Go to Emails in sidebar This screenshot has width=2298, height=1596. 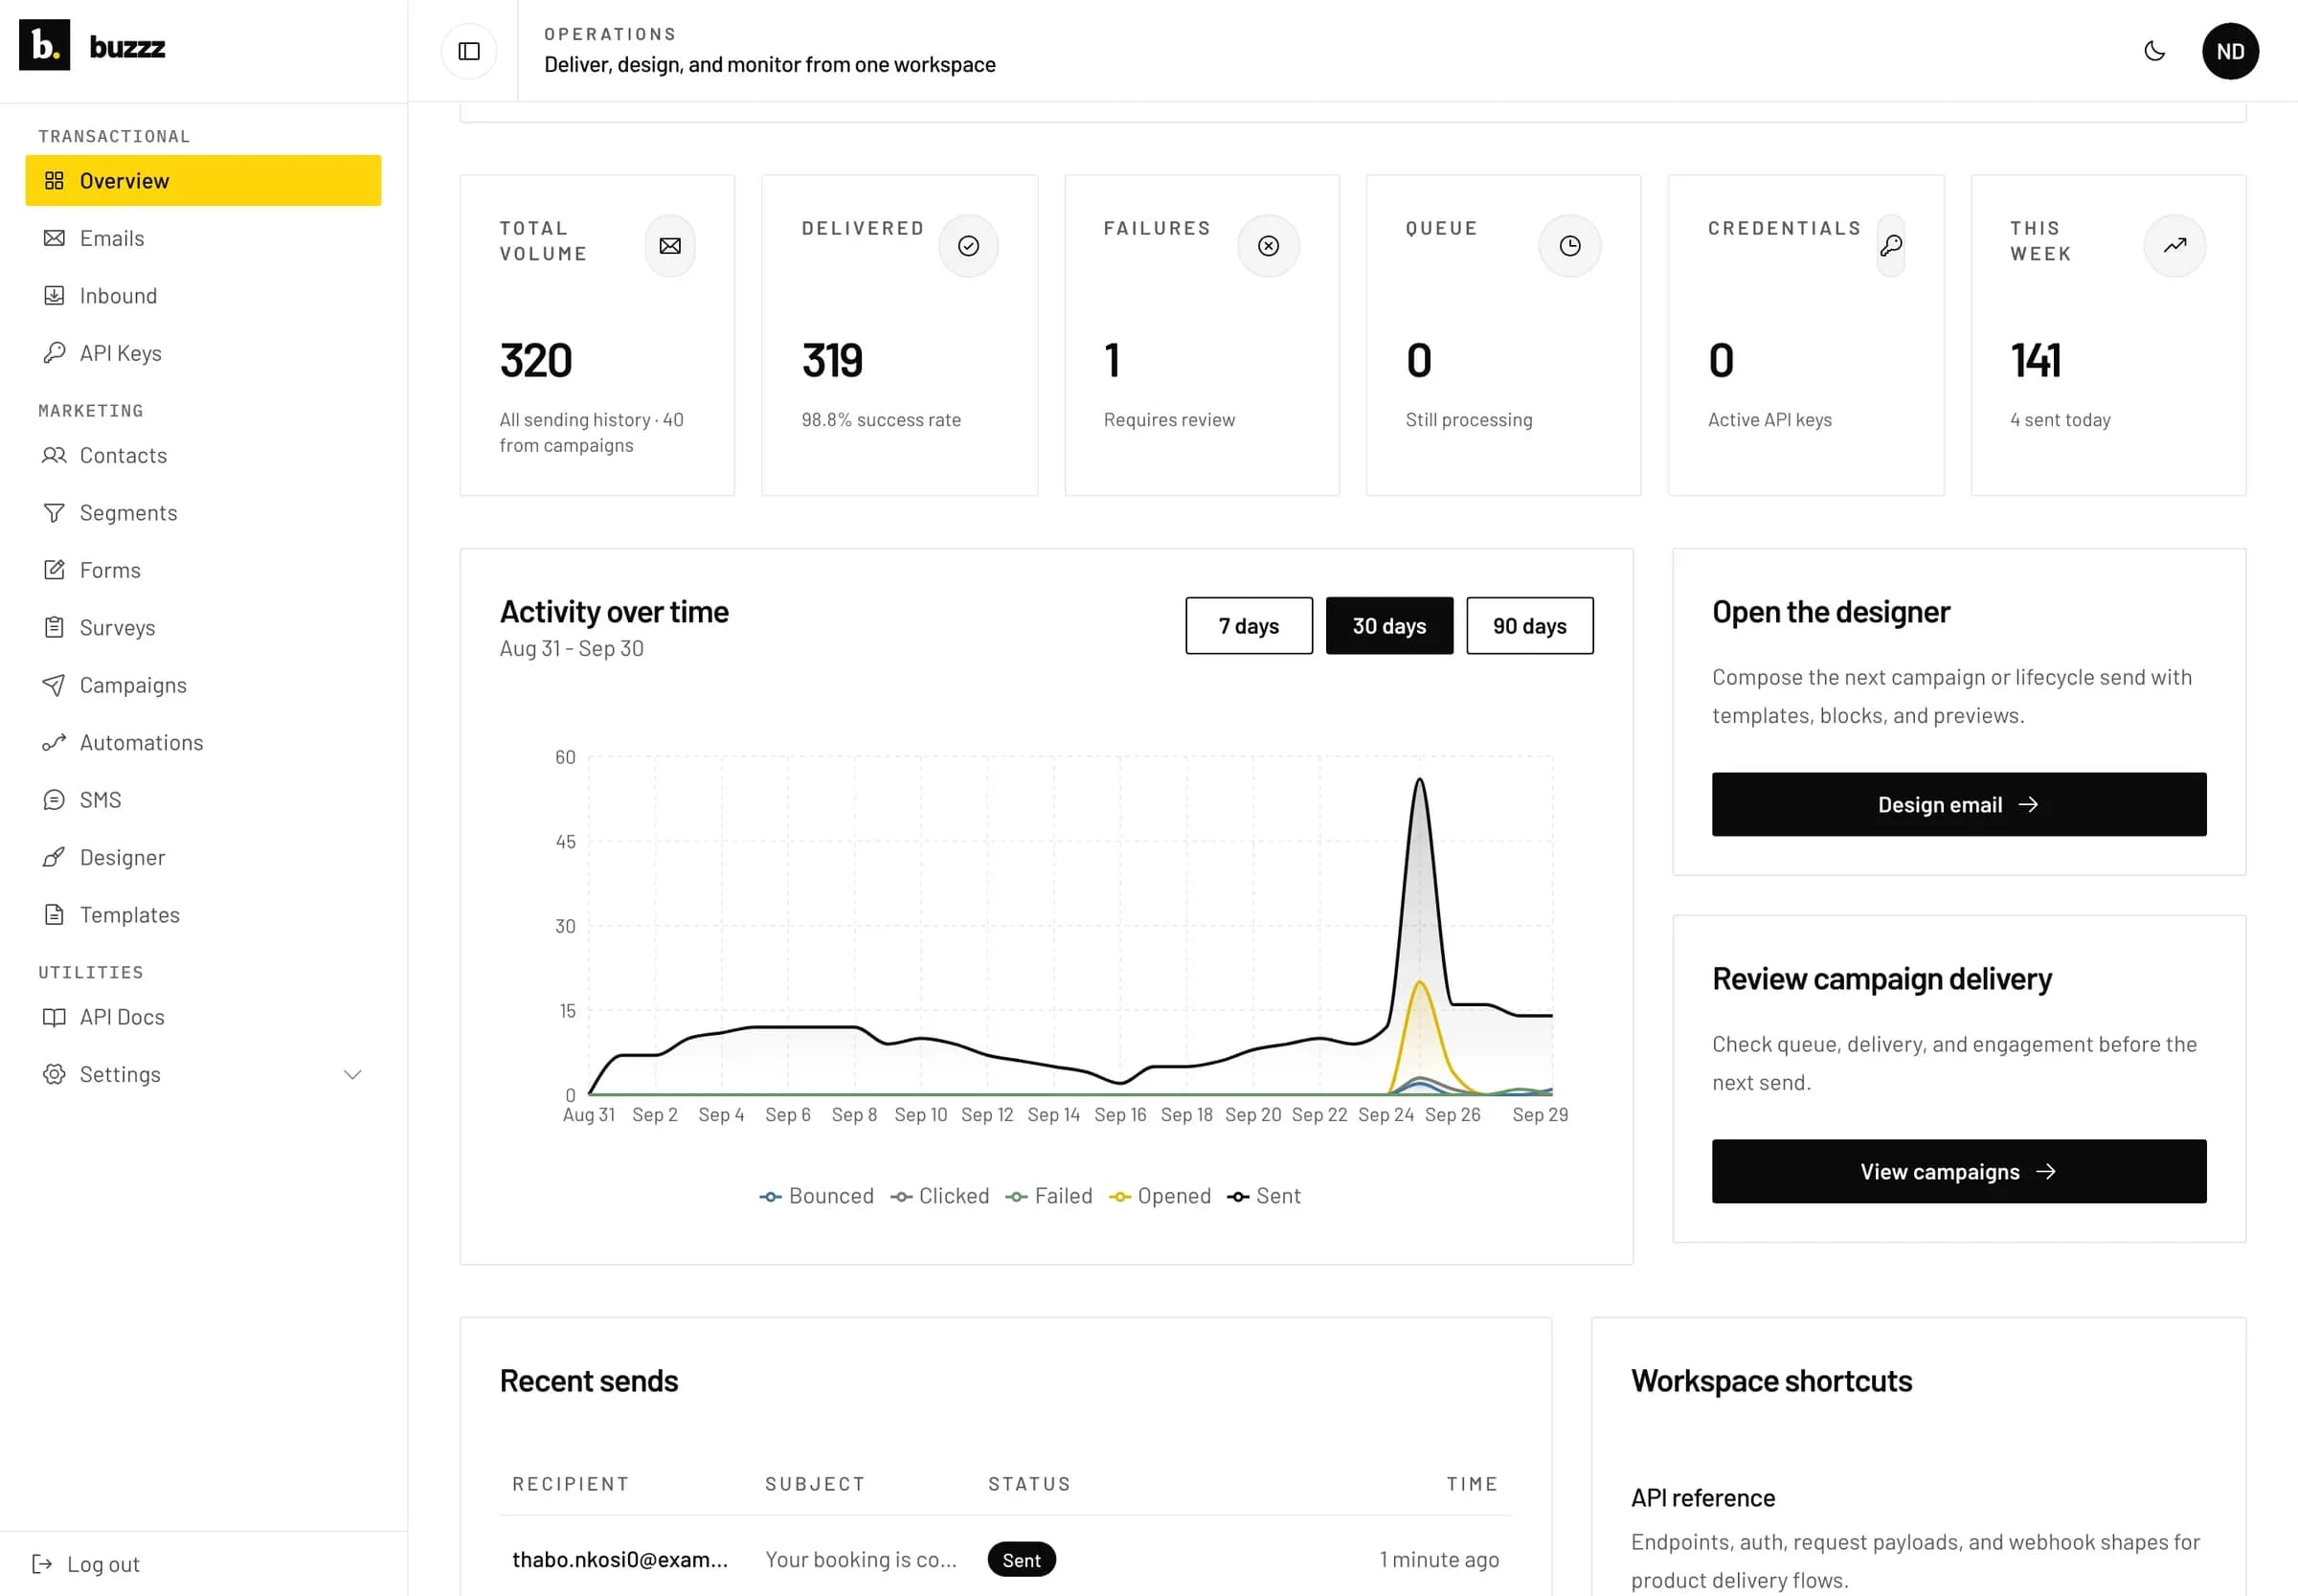(x=203, y=238)
